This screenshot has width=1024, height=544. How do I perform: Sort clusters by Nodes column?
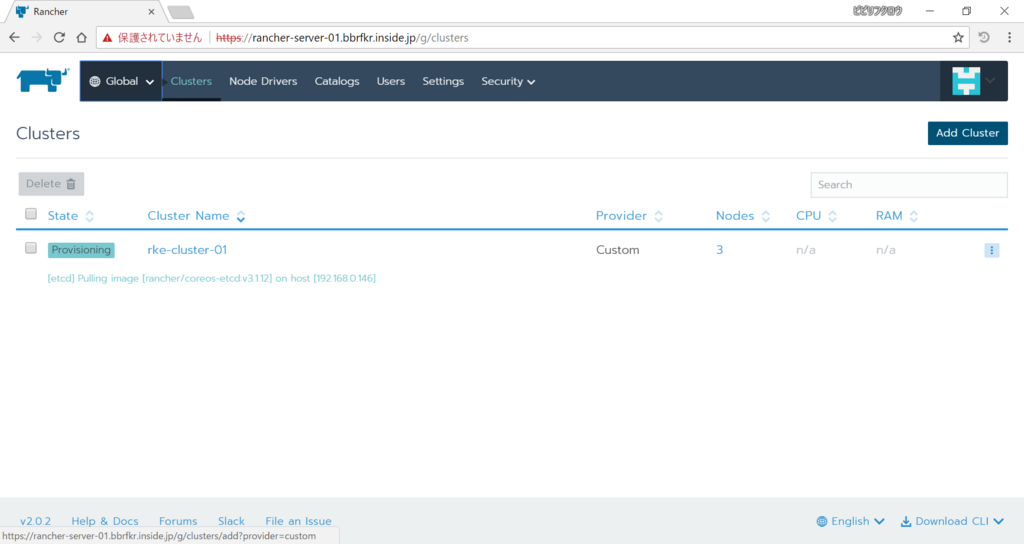[743, 216]
